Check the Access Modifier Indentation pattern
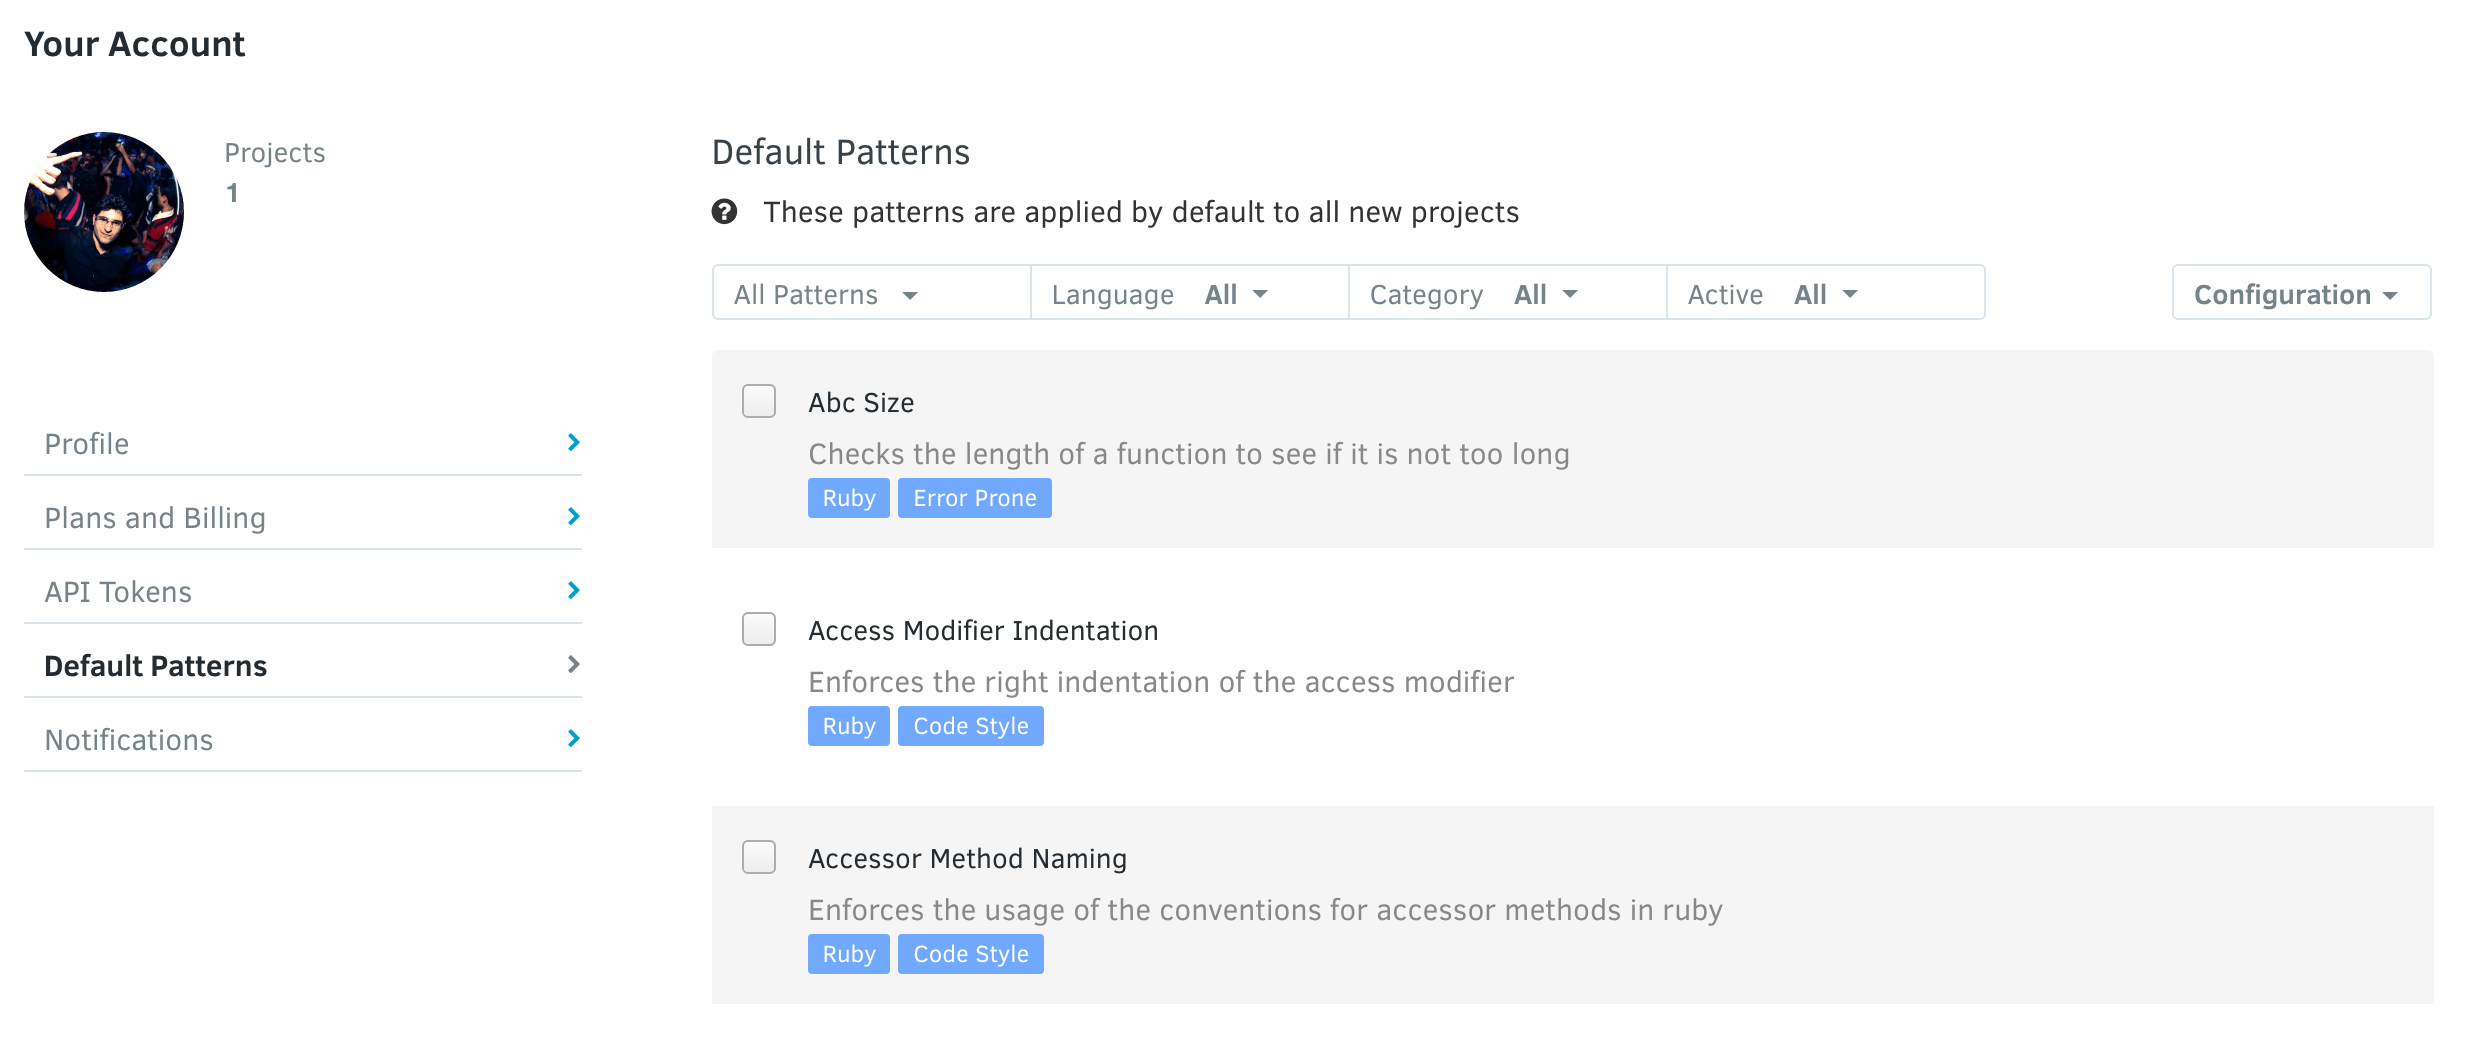Screen dimensions: 2478x1056 point(758,629)
